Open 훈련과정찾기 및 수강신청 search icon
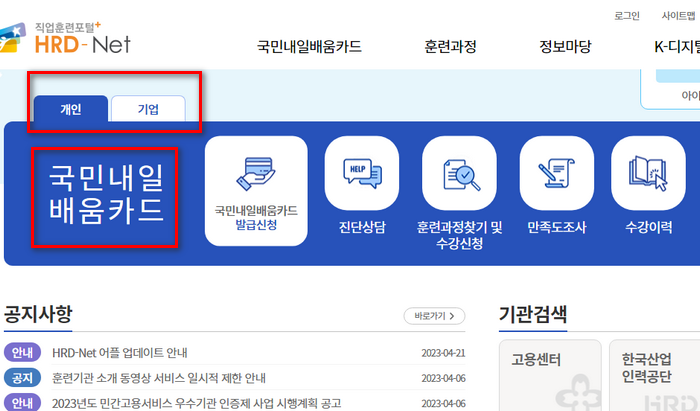 tap(459, 173)
